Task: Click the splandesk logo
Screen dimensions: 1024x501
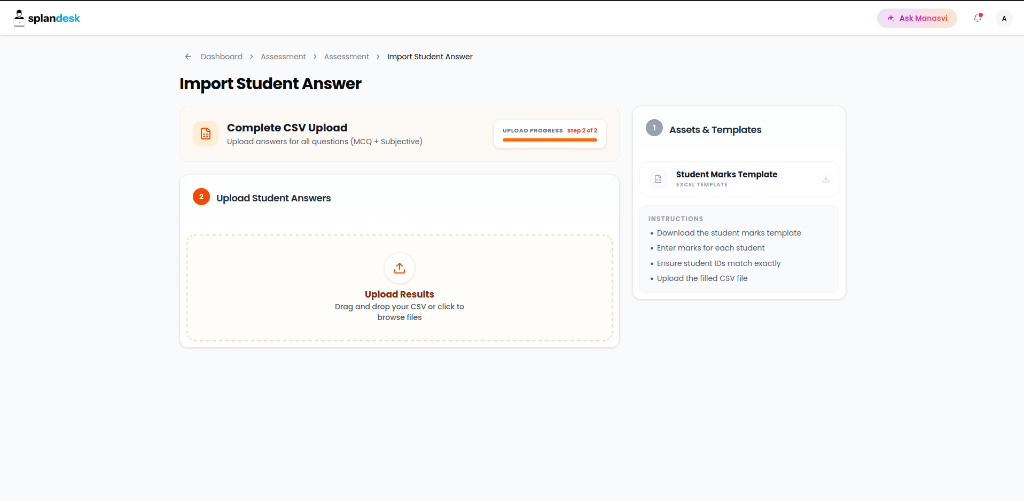Action: tap(46, 18)
